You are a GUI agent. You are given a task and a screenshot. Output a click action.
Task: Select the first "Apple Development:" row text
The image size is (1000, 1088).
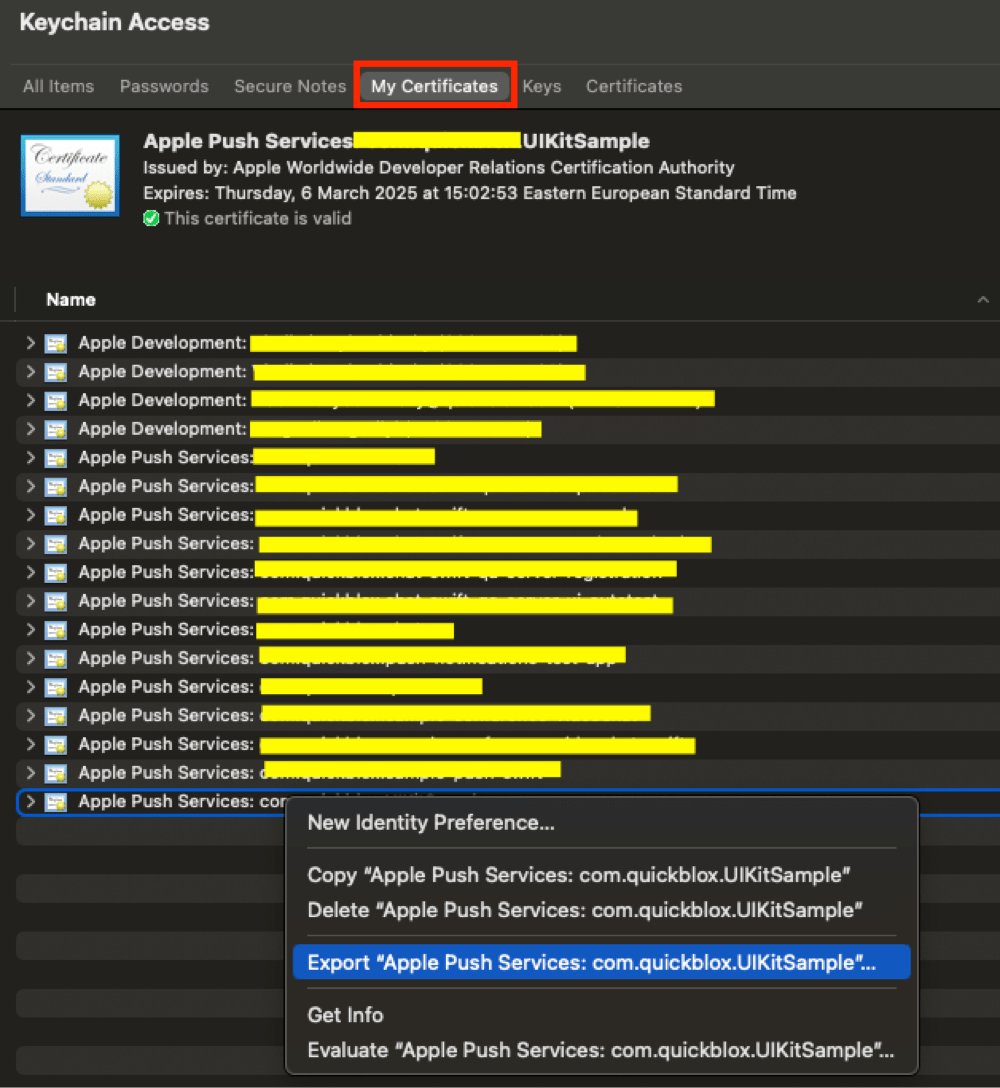162,343
